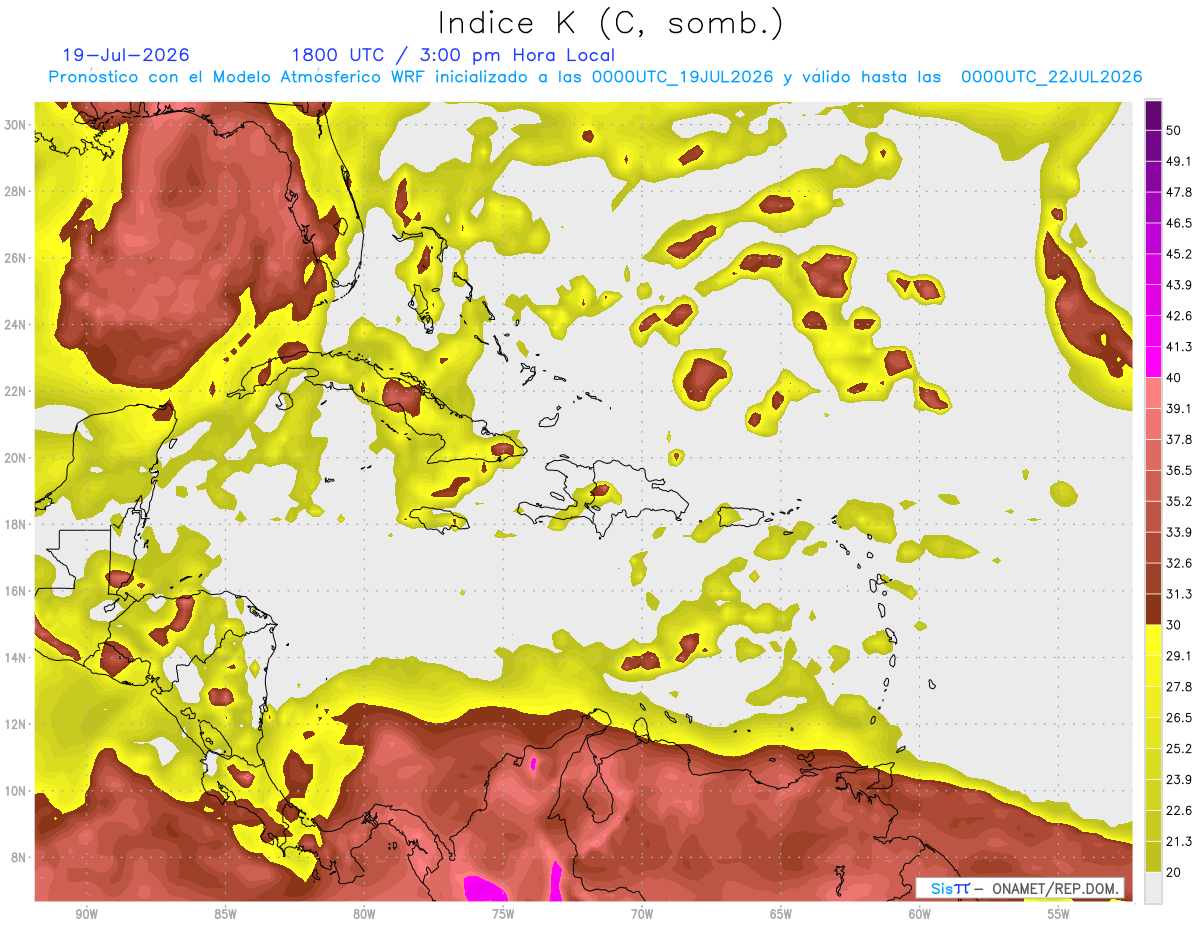Click the map title "Indice K (C, somb.)"
1200x927 pixels.
610,23
